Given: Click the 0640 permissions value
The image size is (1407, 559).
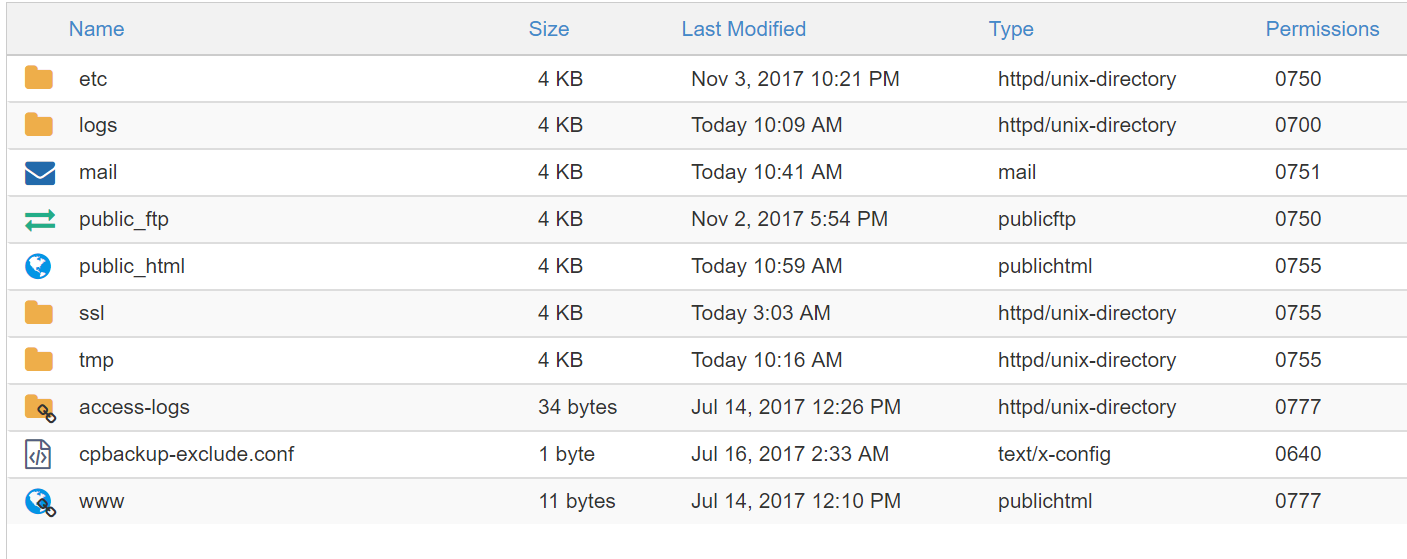Looking at the screenshot, I should [x=1298, y=454].
